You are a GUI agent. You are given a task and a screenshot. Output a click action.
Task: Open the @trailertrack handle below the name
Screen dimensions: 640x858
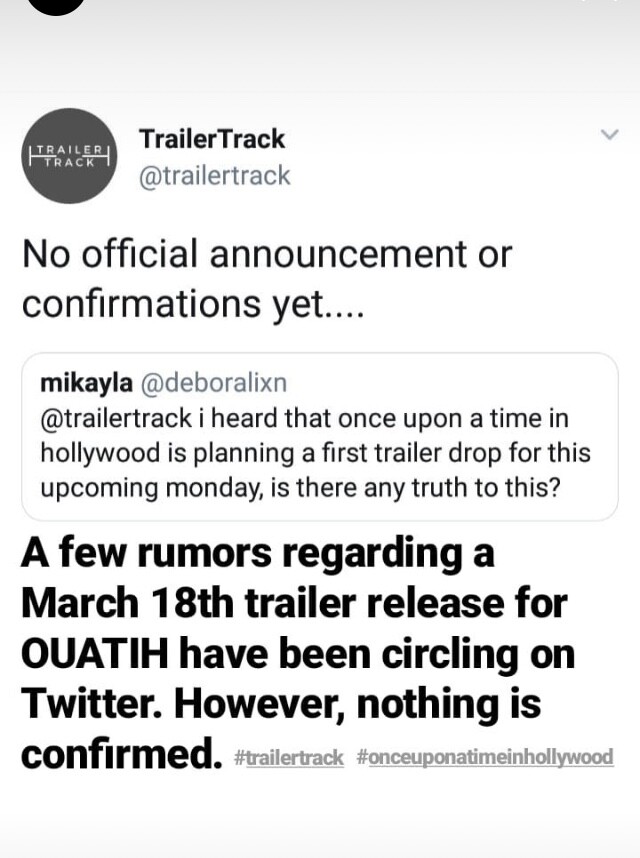click(x=214, y=176)
